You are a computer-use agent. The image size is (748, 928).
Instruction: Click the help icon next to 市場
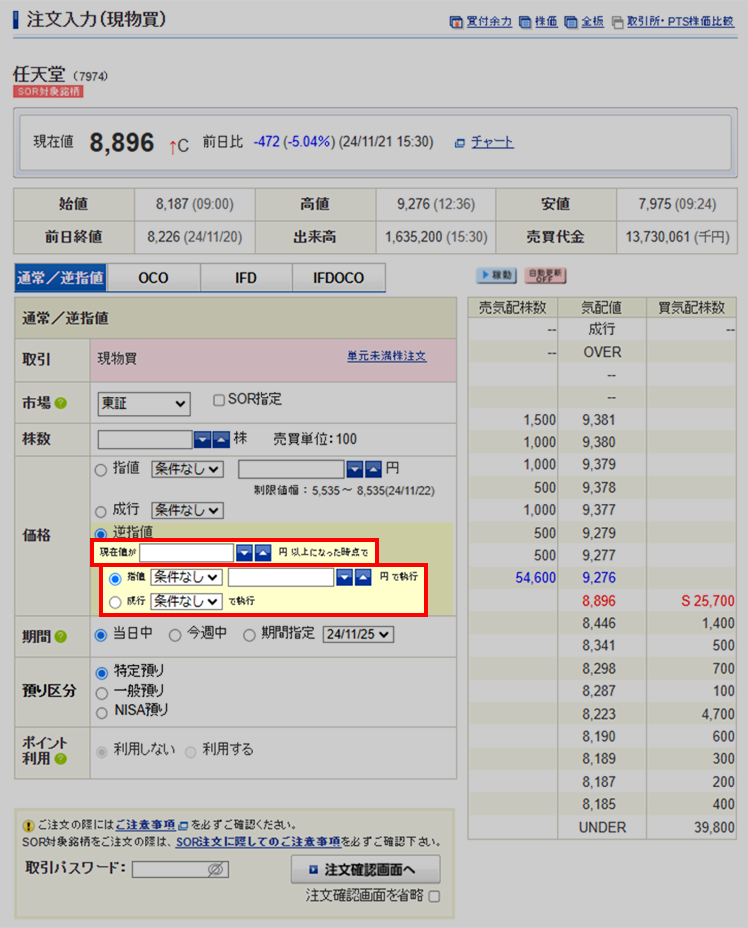point(60,403)
